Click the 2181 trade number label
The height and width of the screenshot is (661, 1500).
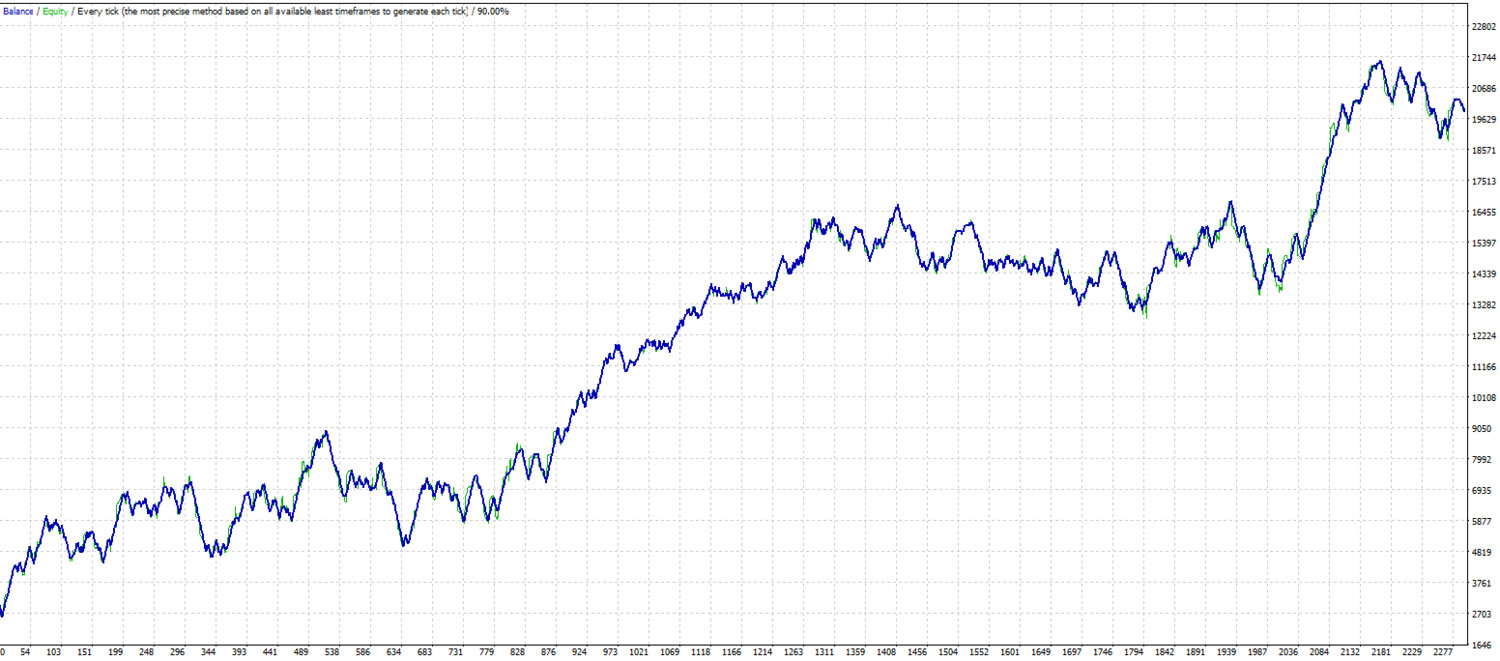[x=1381, y=652]
